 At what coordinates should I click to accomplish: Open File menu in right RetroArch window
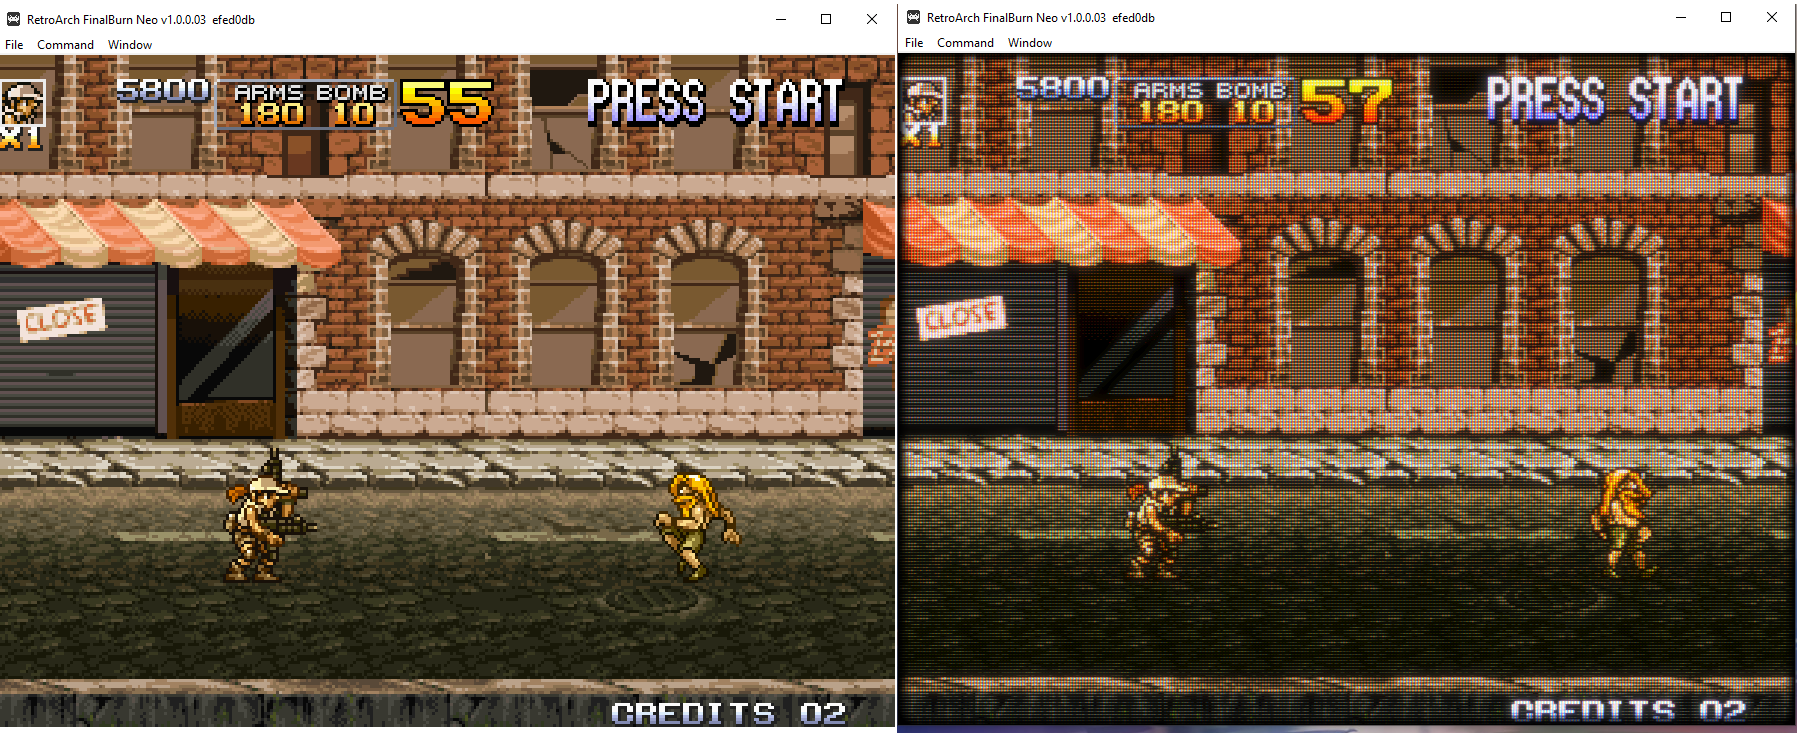tap(914, 43)
